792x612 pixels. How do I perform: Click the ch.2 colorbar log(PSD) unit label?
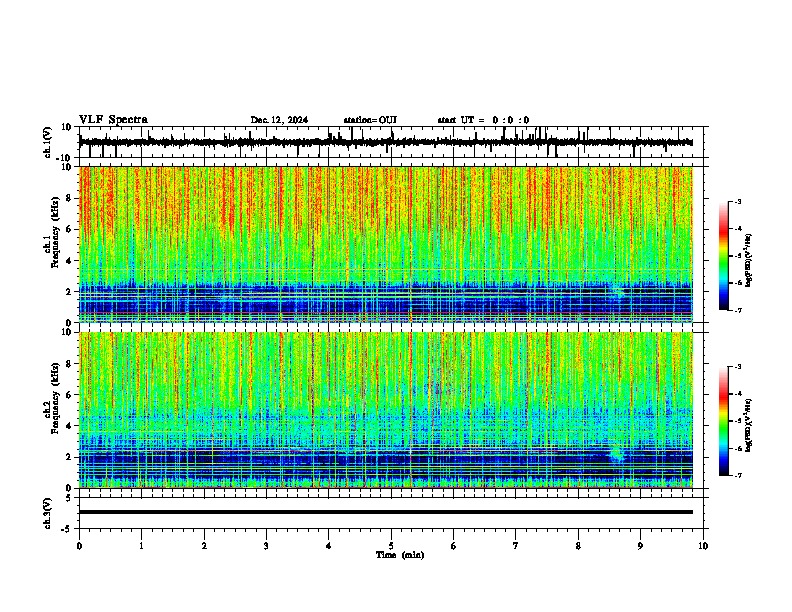pyautogui.click(x=749, y=425)
